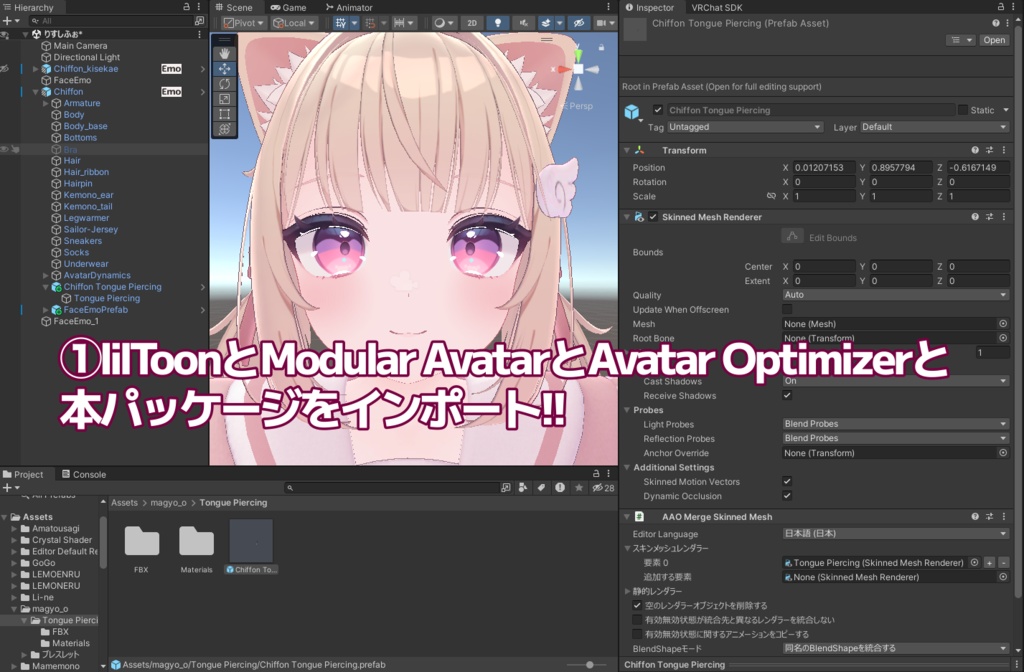Check 有効無効状態に関するアニメーションをコピーする option
The image size is (1024, 672).
637,634
